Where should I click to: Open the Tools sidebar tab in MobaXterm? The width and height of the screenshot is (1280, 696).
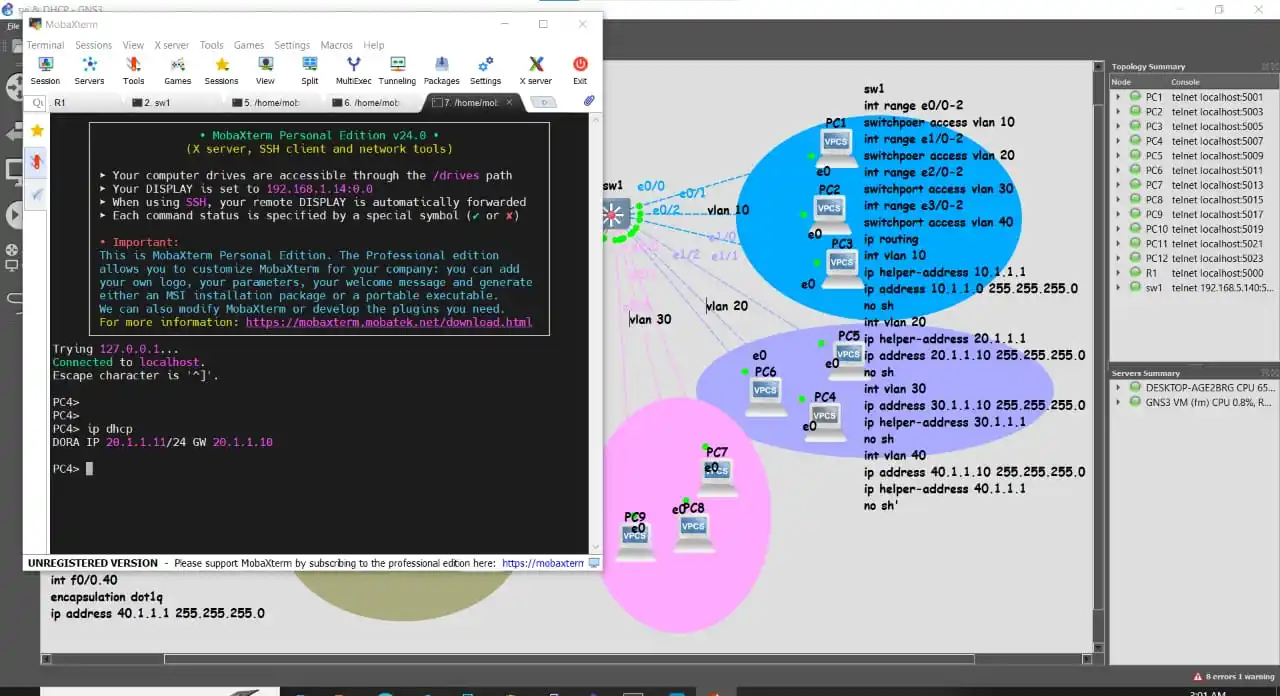click(x=37, y=162)
